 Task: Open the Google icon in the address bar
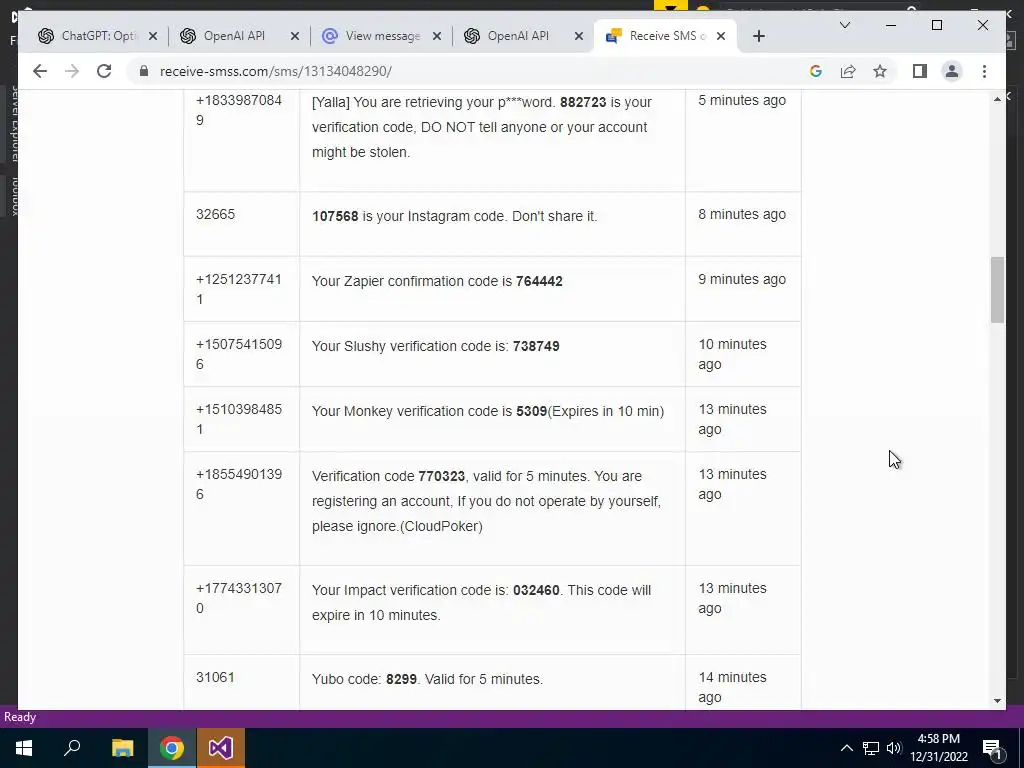(x=816, y=71)
